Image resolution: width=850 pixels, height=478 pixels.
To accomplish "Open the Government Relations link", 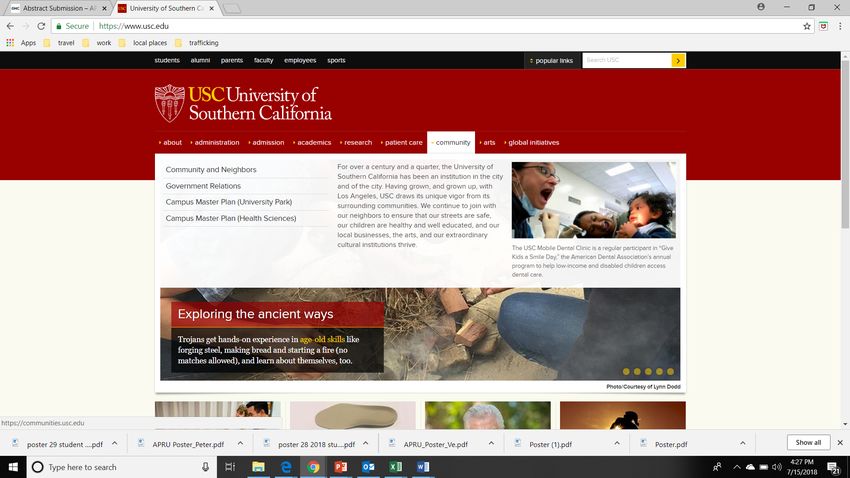I will point(203,186).
